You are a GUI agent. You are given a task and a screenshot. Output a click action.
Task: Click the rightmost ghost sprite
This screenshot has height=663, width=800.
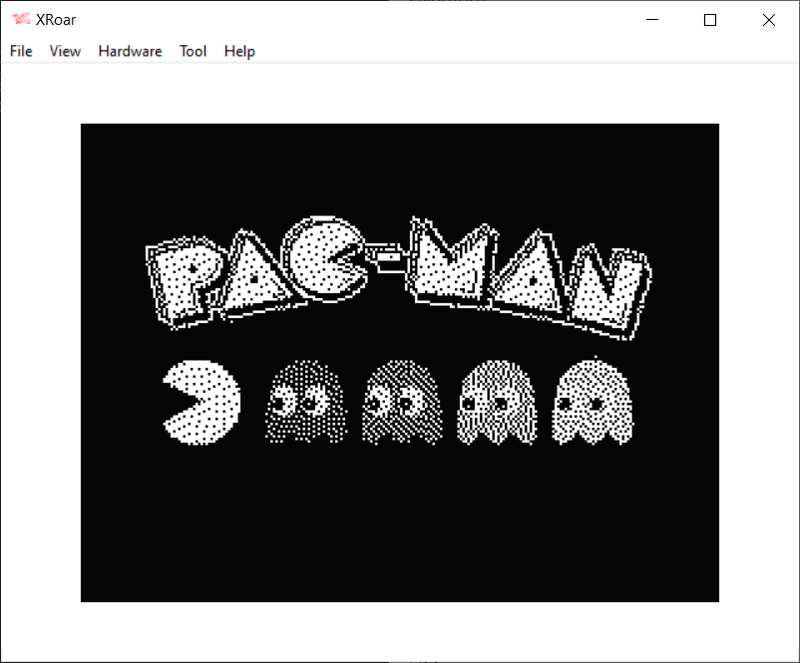click(590, 400)
